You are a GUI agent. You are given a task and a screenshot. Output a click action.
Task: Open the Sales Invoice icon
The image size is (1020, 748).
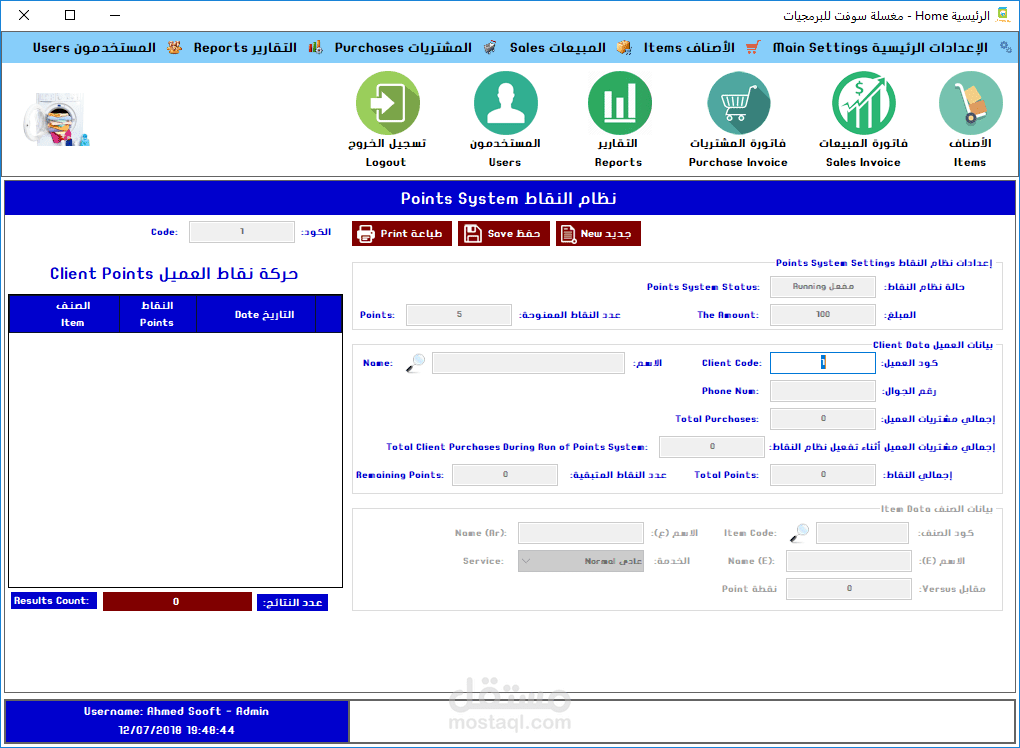click(x=863, y=103)
